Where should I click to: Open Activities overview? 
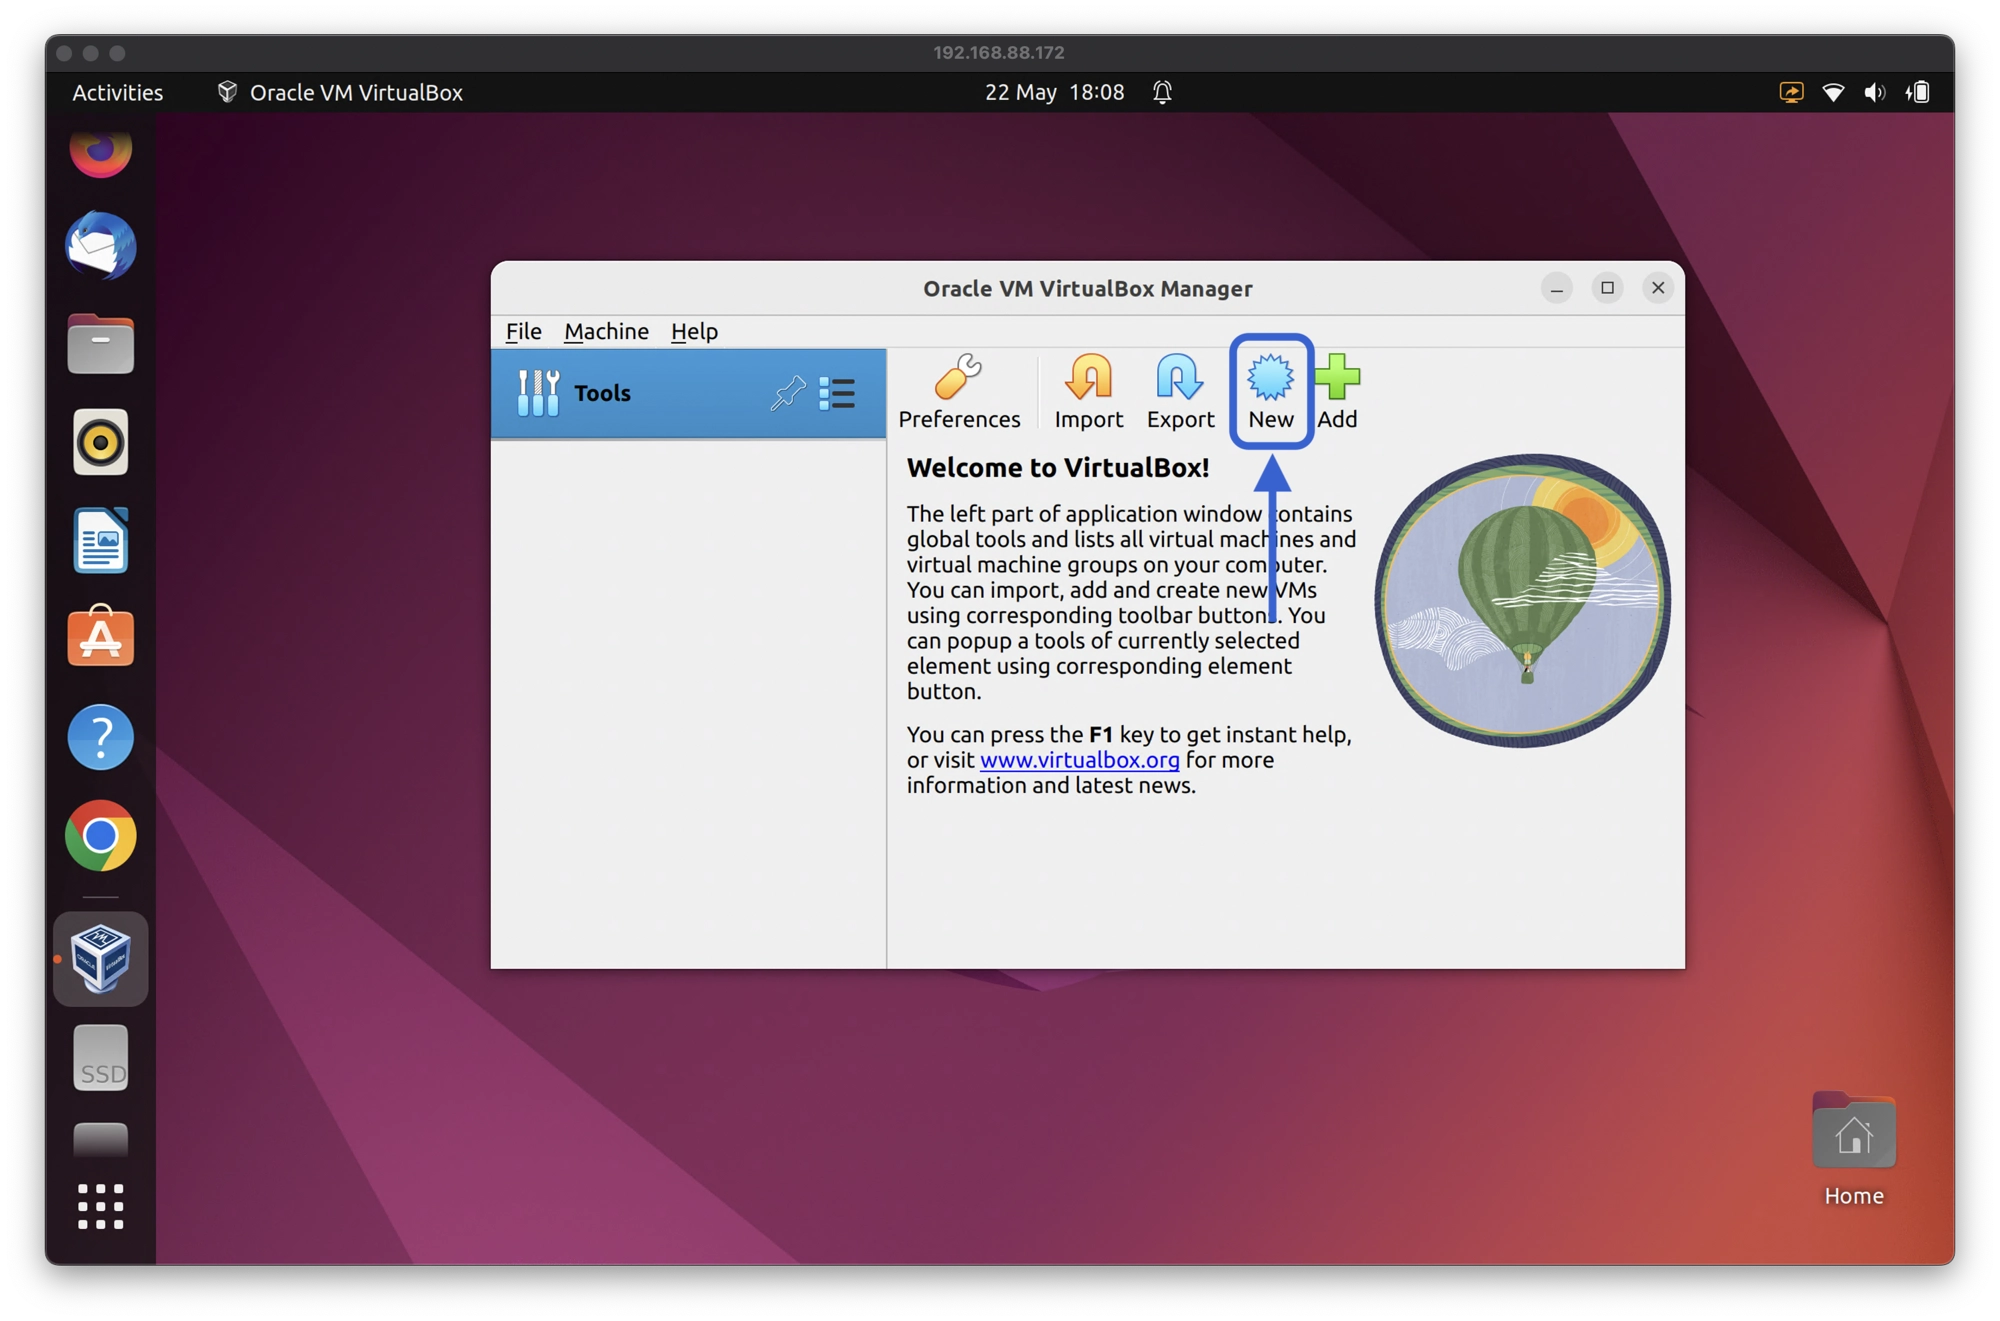pos(117,92)
